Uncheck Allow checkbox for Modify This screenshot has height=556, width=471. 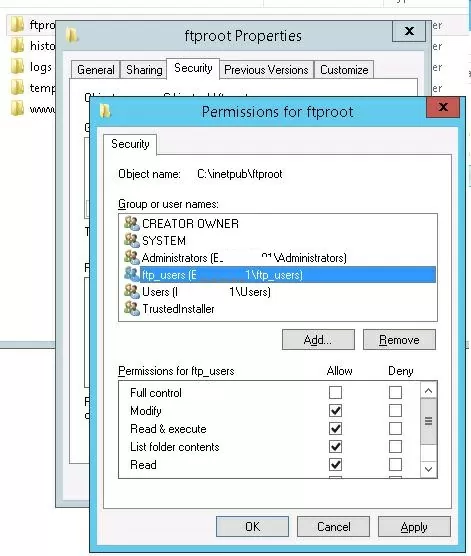335,411
